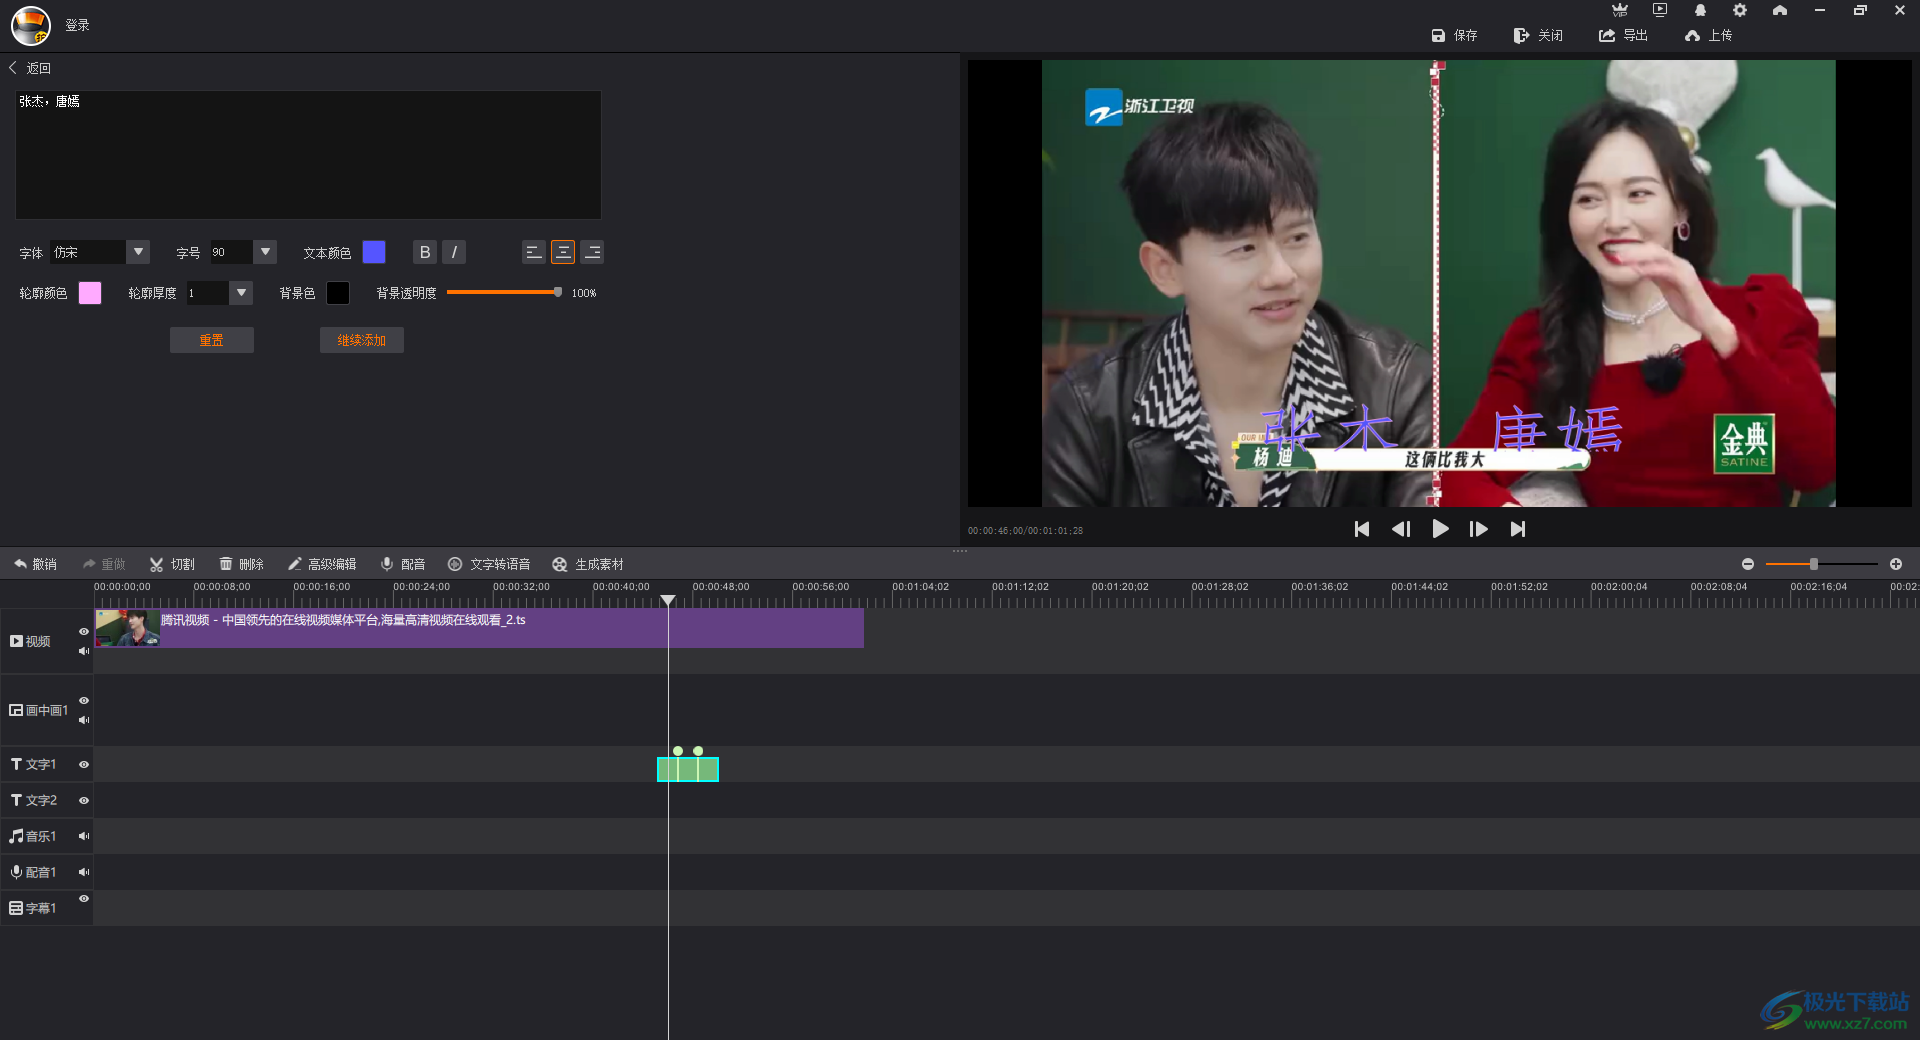1920x1040 pixels.
Task: Adjust the 背景透明度 slider handle
Action: coord(558,292)
